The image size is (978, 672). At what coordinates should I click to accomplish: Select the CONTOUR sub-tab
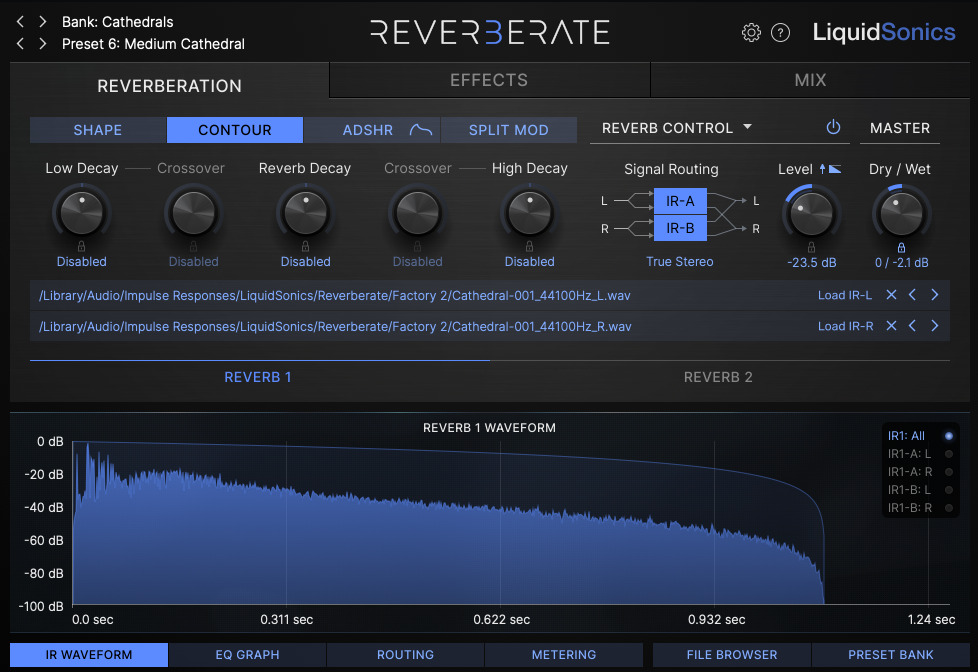(235, 130)
